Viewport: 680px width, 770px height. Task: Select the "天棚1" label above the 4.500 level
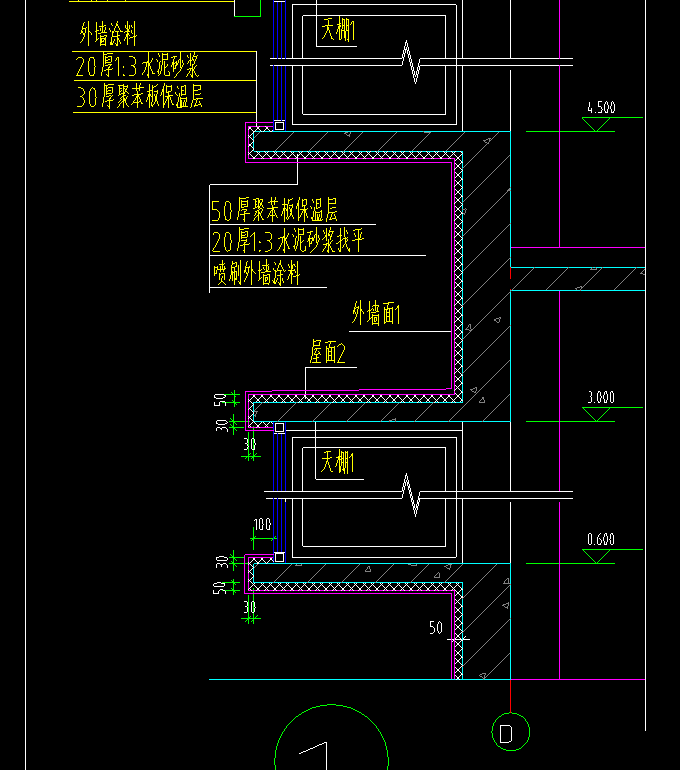(338, 29)
